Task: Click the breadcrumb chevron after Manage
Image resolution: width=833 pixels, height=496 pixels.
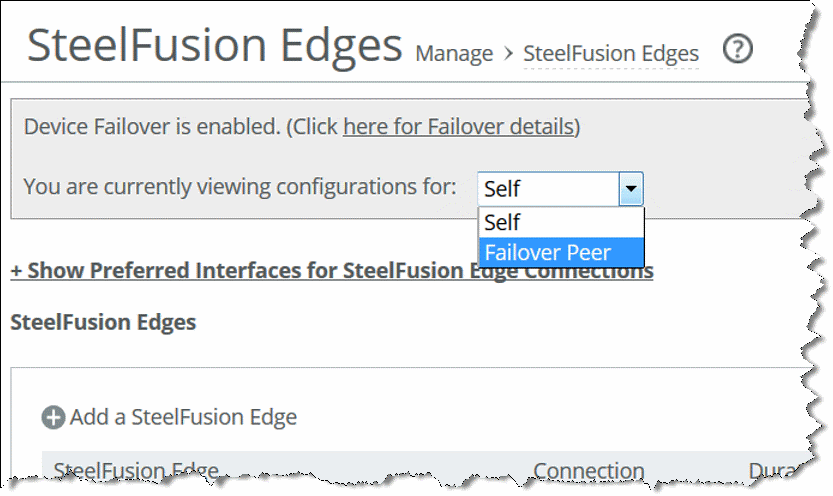Action: tap(508, 54)
